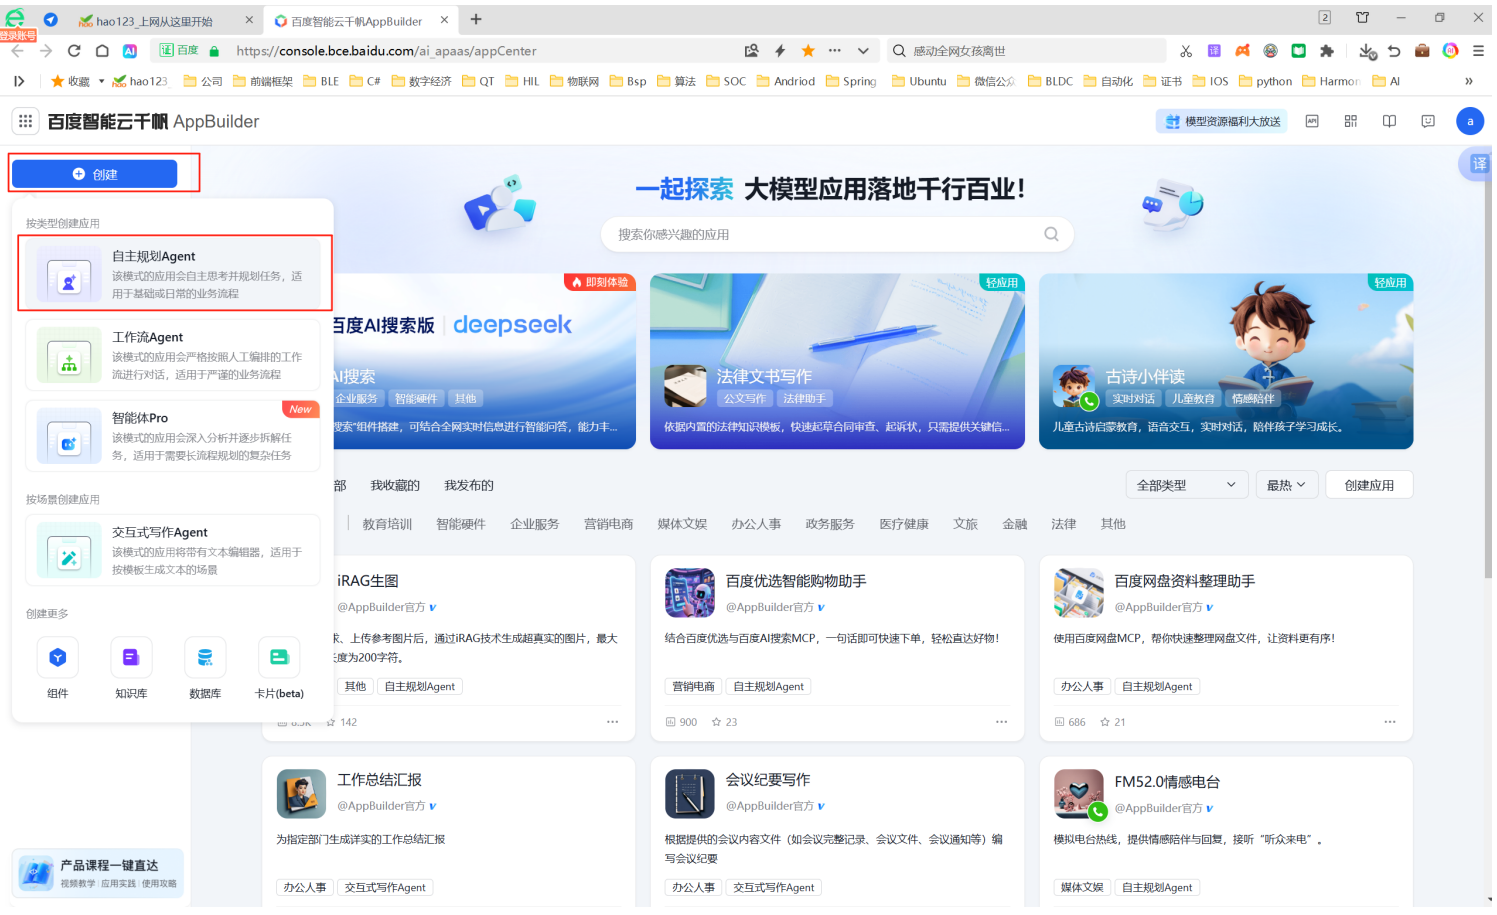The width and height of the screenshot is (1497, 915).
Task: Click the API icon in header
Action: point(1312,121)
